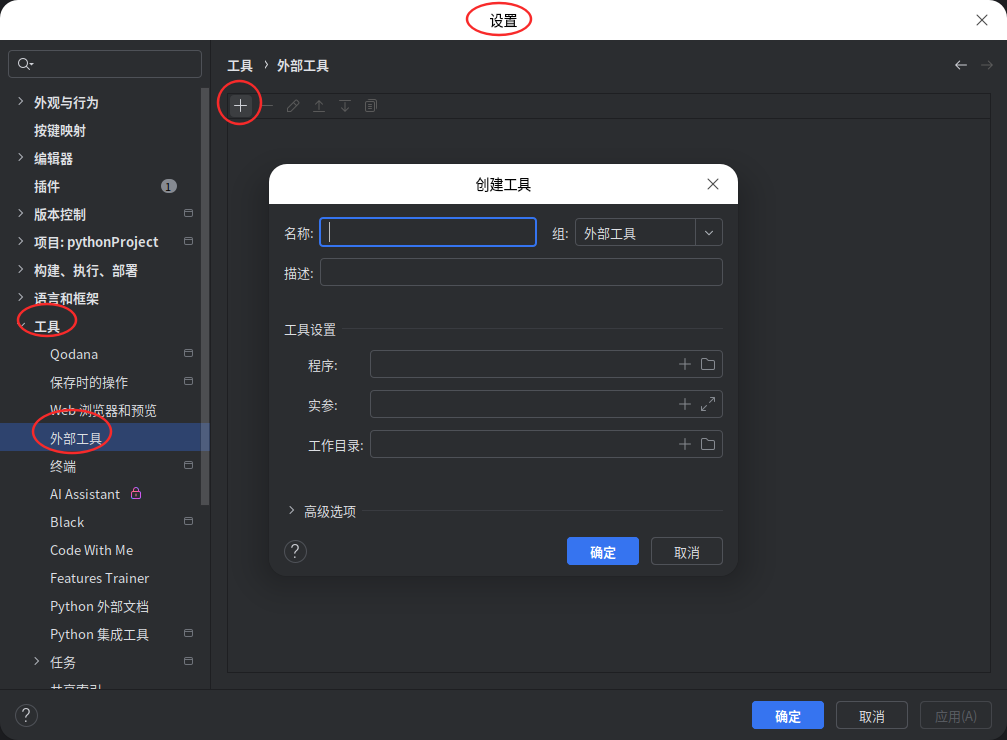Click the expand icon in 实参 field

708,404
